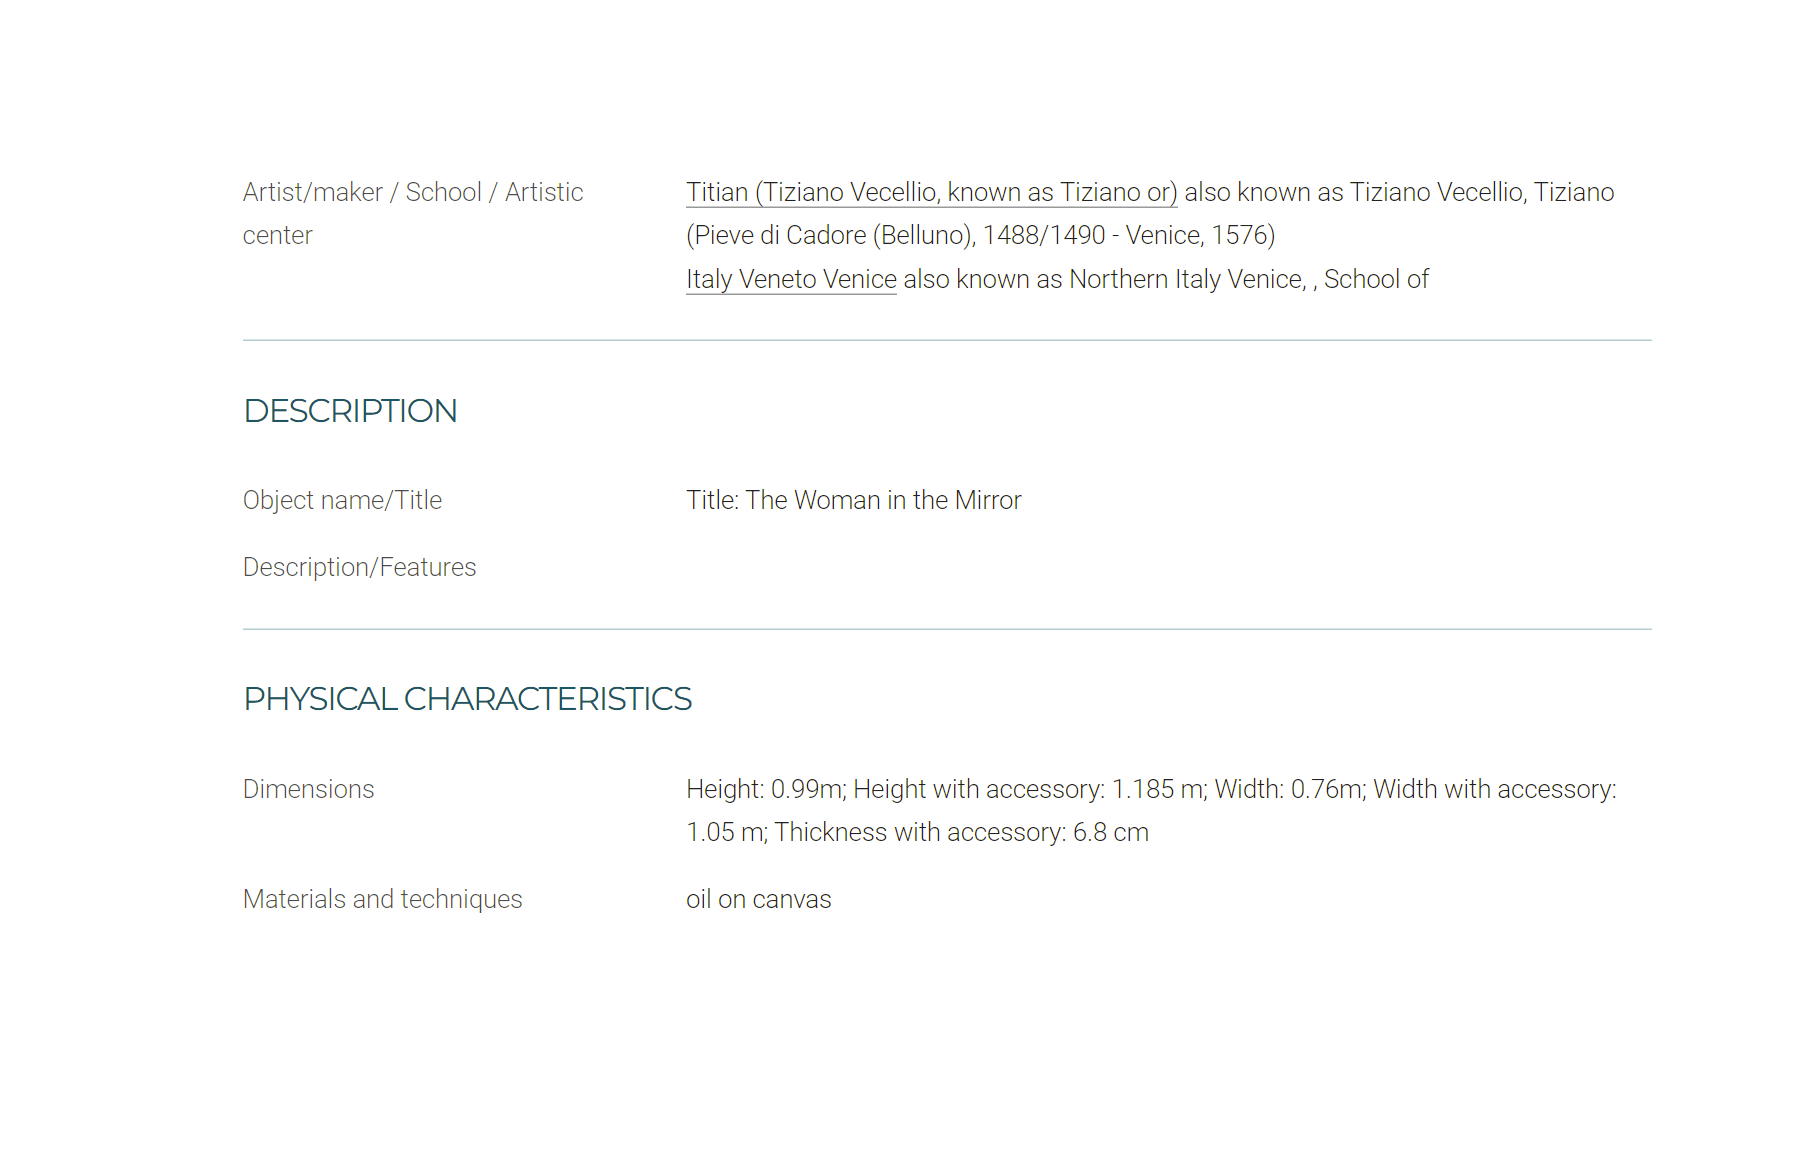This screenshot has height=1154, width=1805.
Task: Select the 'oil on canvas' value
Action: (758, 899)
